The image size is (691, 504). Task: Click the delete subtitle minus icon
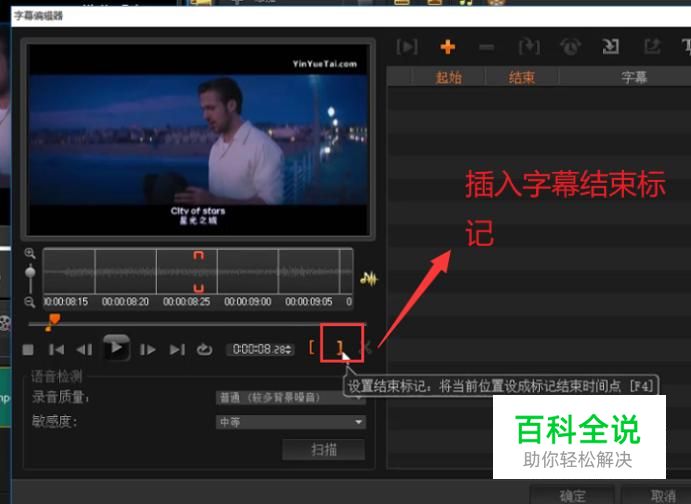487,47
